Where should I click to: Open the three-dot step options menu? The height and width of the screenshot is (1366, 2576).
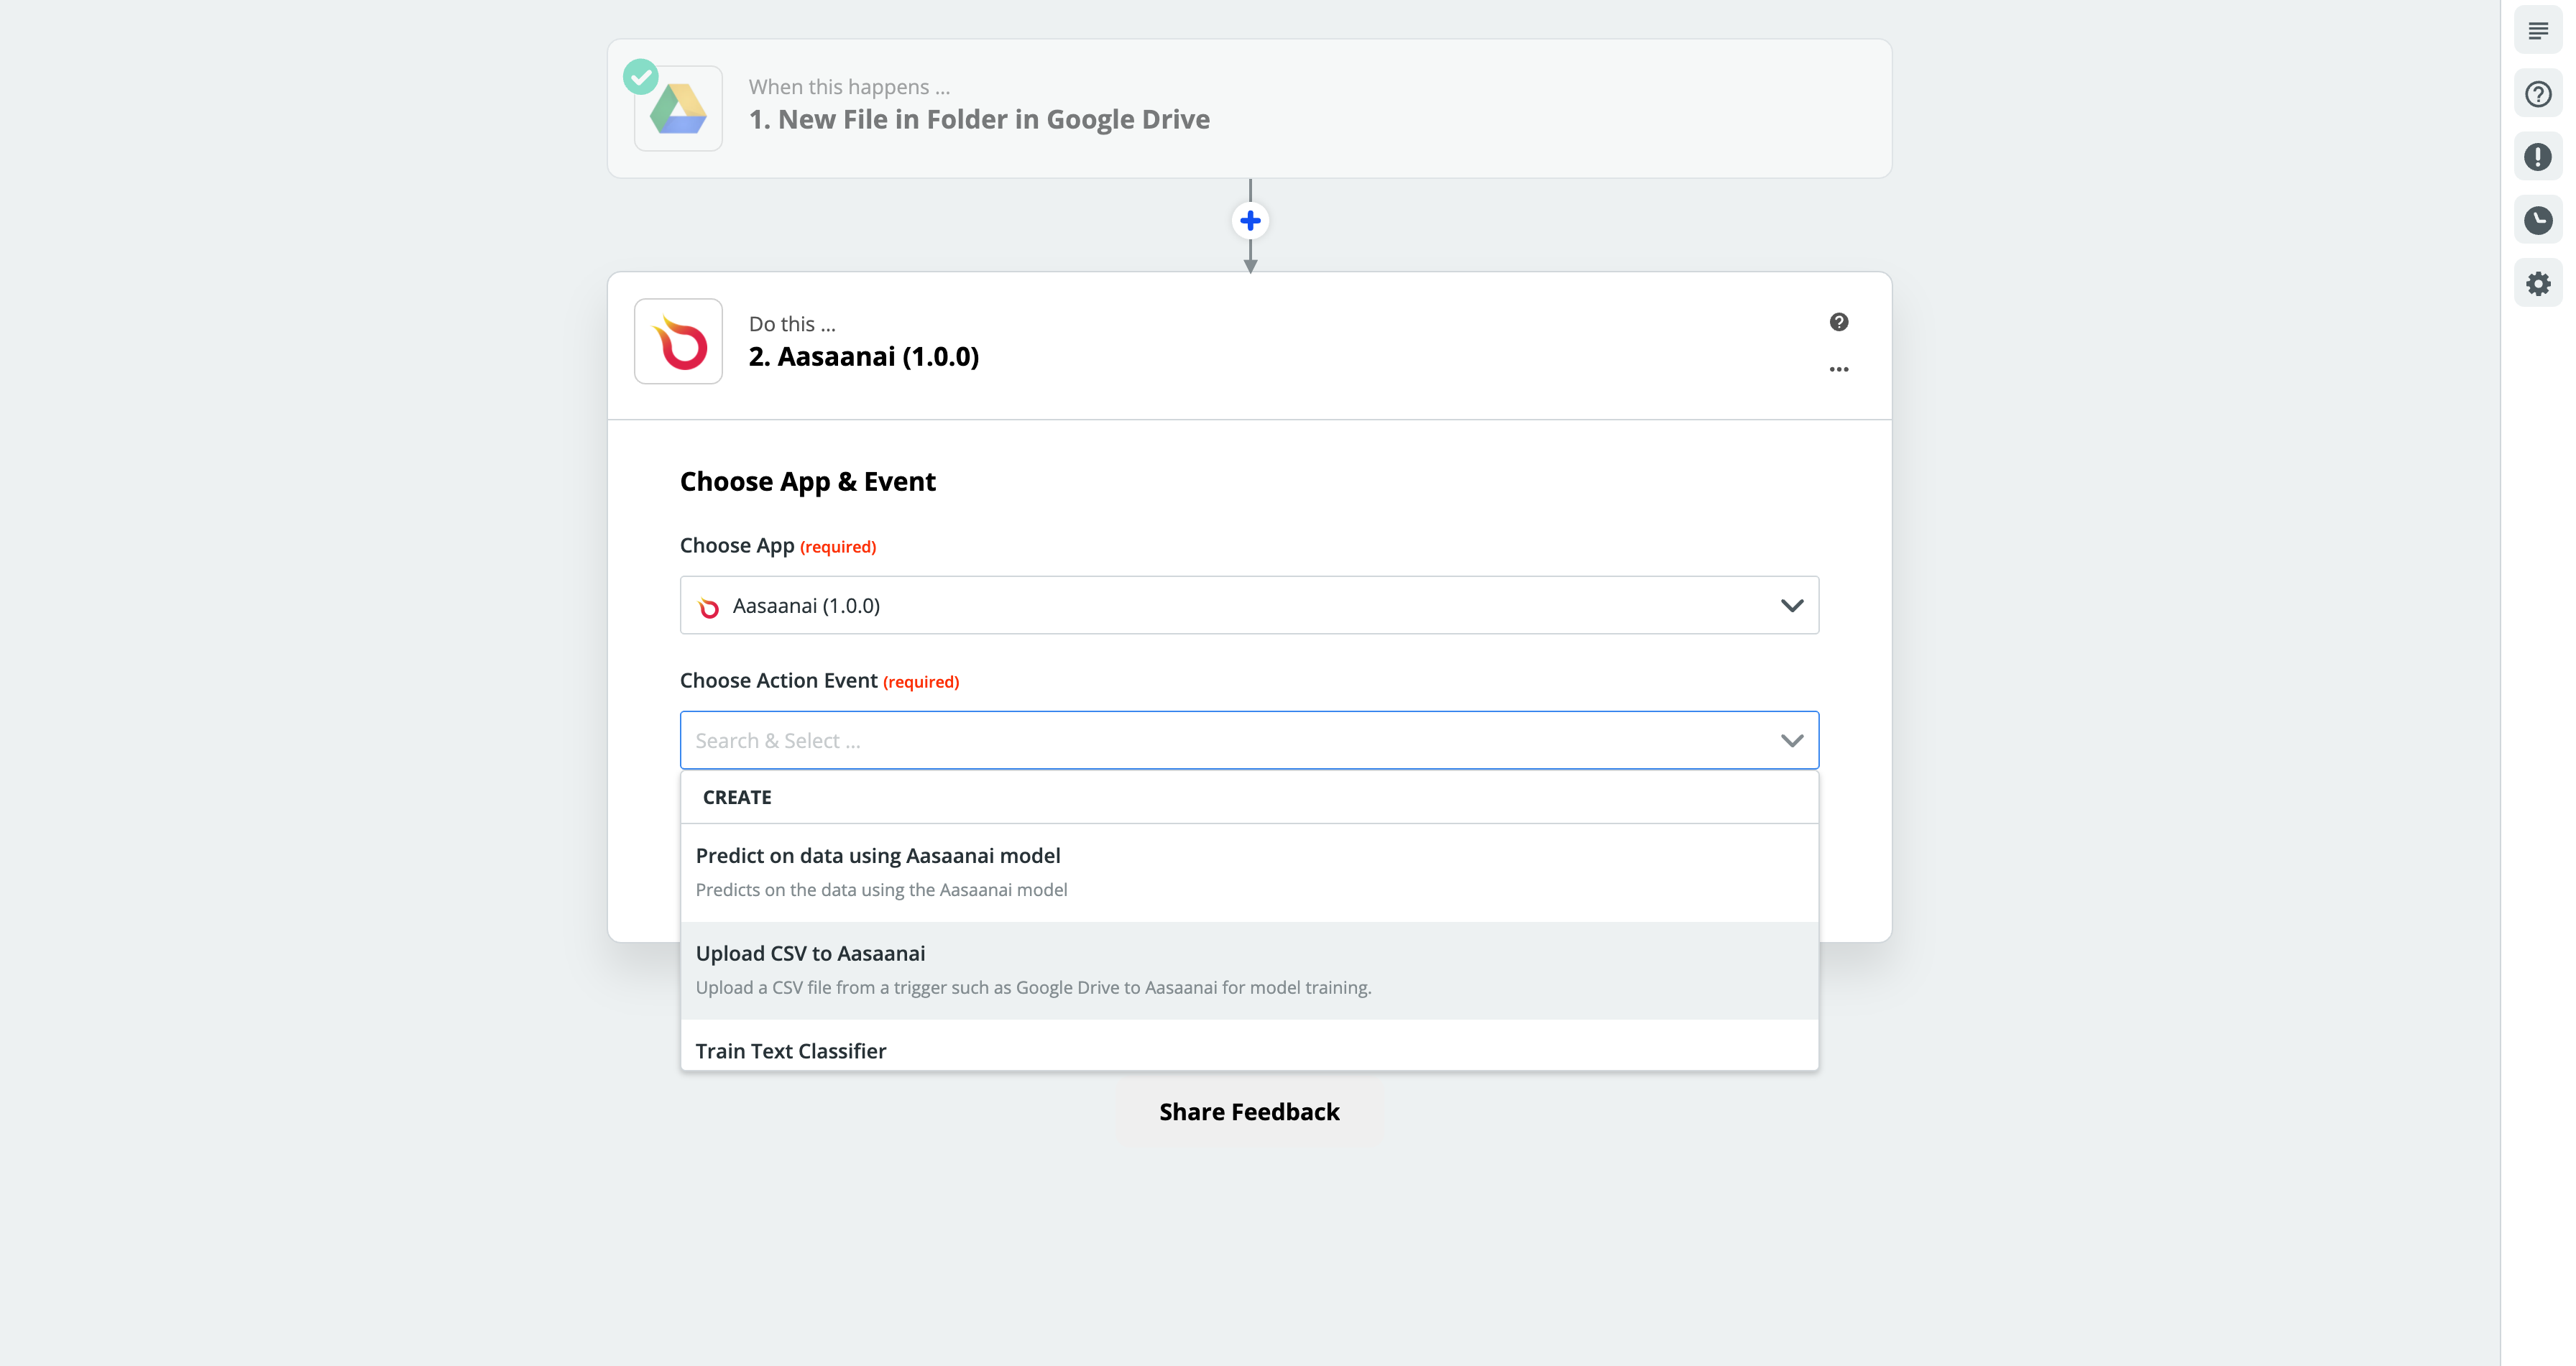1839,369
